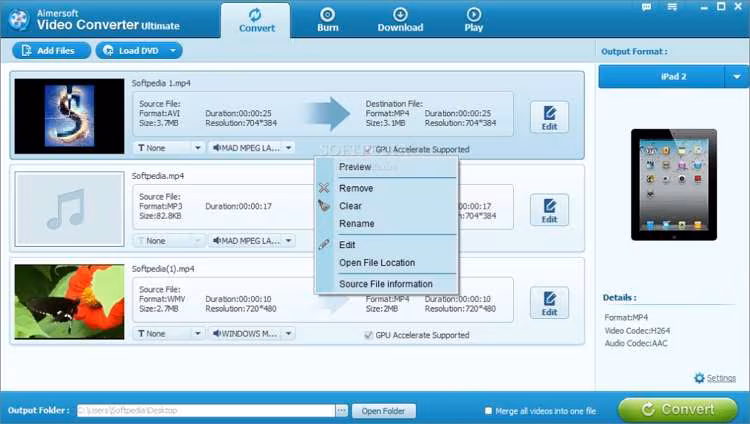750x424 pixels.
Task: Click the Video Codec:H264 detail text
Action: (637, 331)
